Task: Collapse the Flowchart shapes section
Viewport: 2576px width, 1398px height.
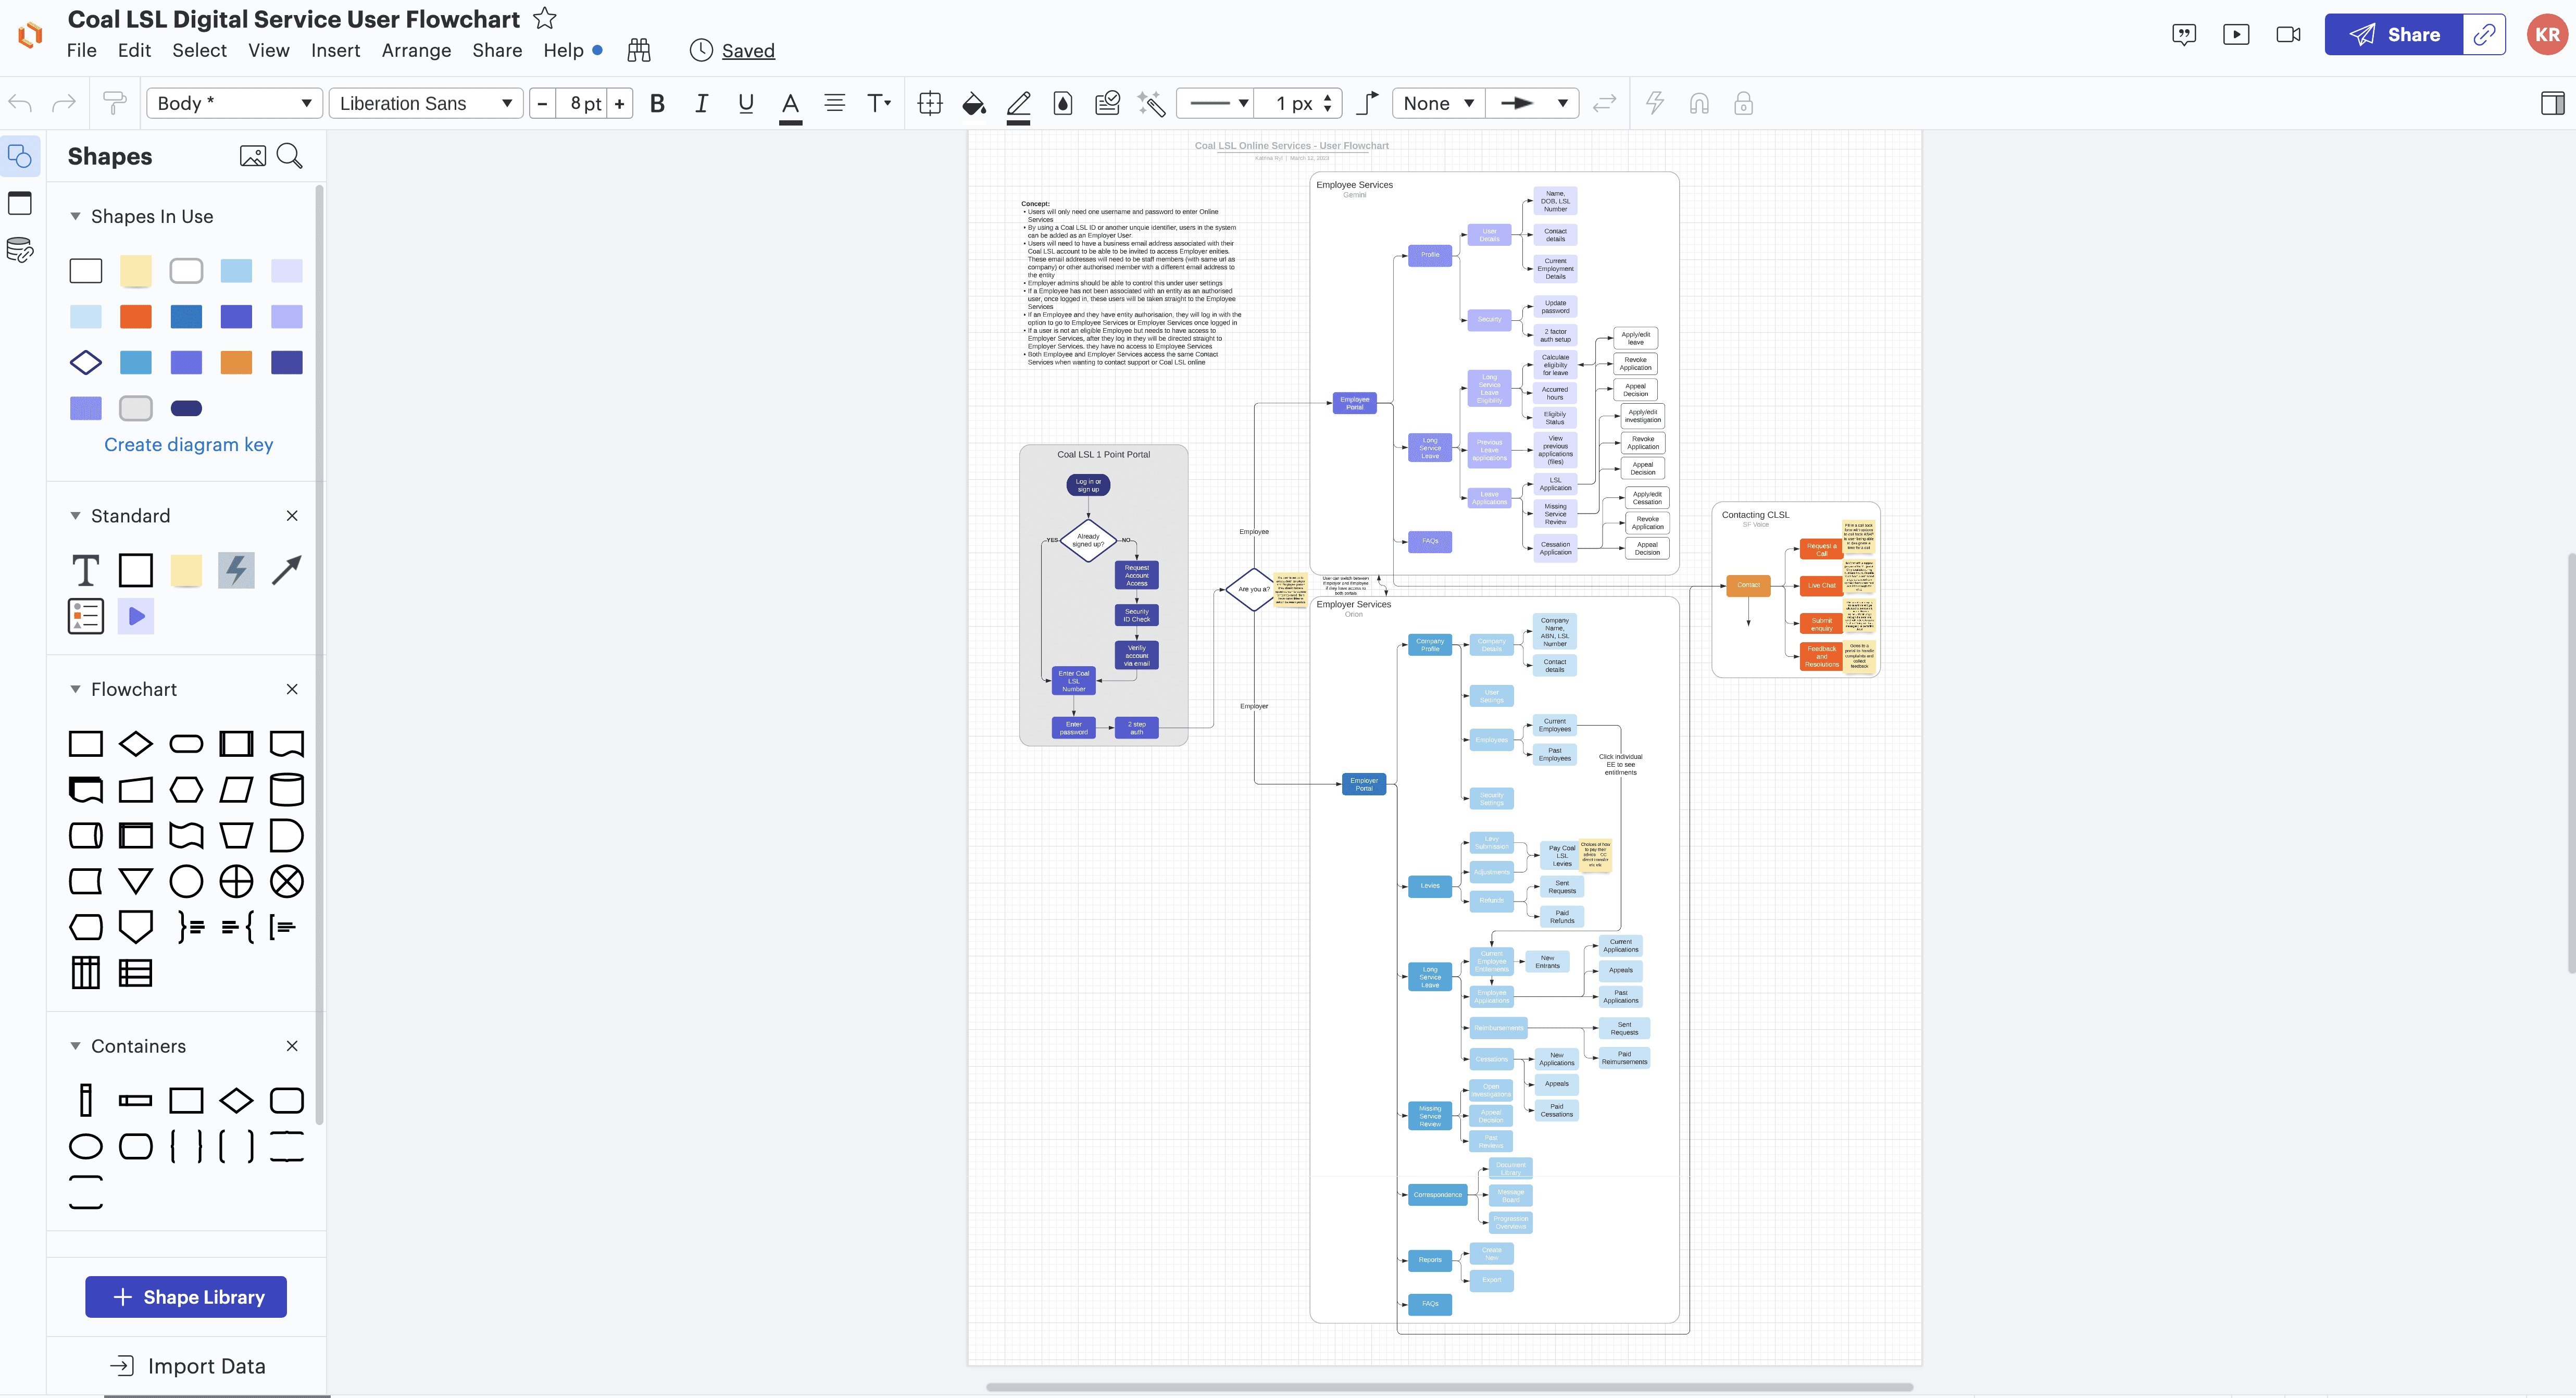Action: click(x=75, y=689)
